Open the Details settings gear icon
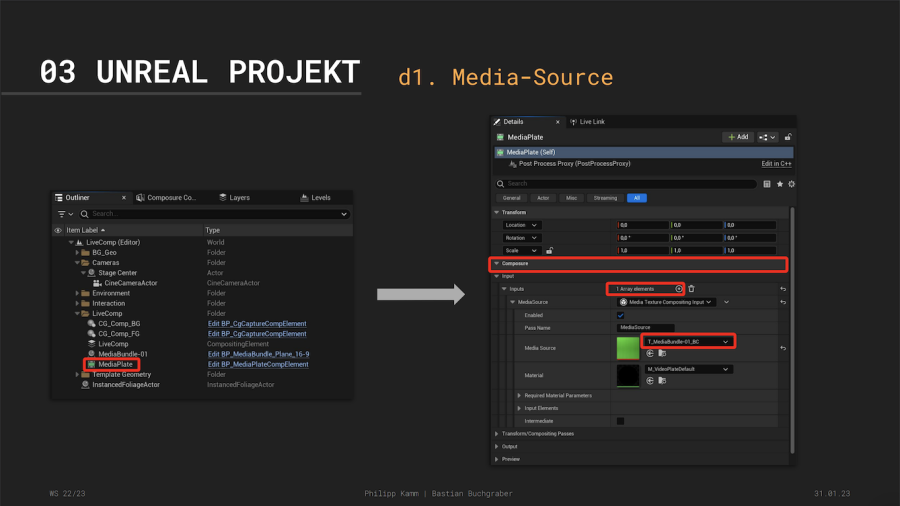The image size is (900, 506). [x=791, y=184]
